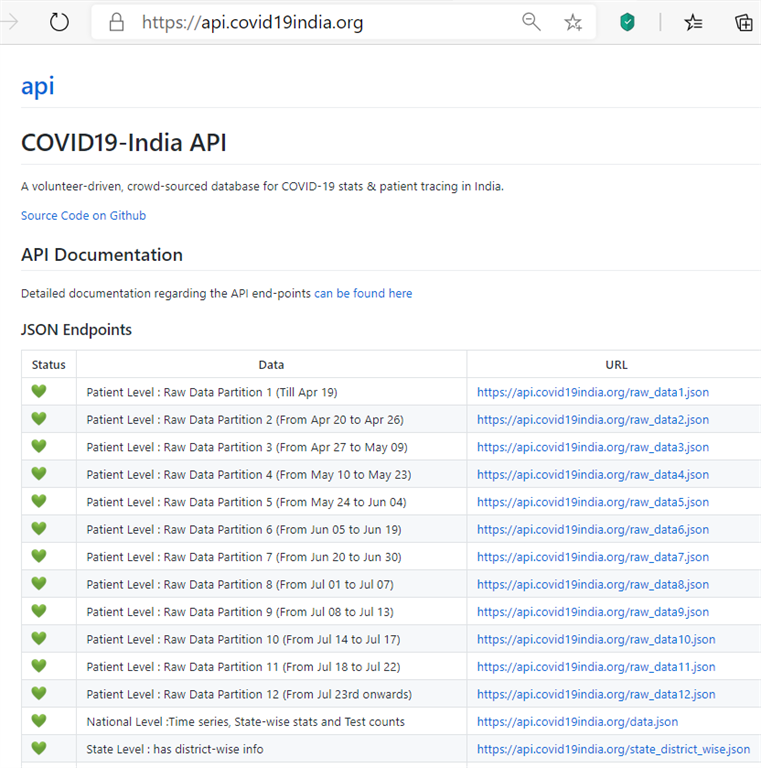Screen dimensions: 761x768
Task: Click green heart status for Partition 2
Action: 39,419
